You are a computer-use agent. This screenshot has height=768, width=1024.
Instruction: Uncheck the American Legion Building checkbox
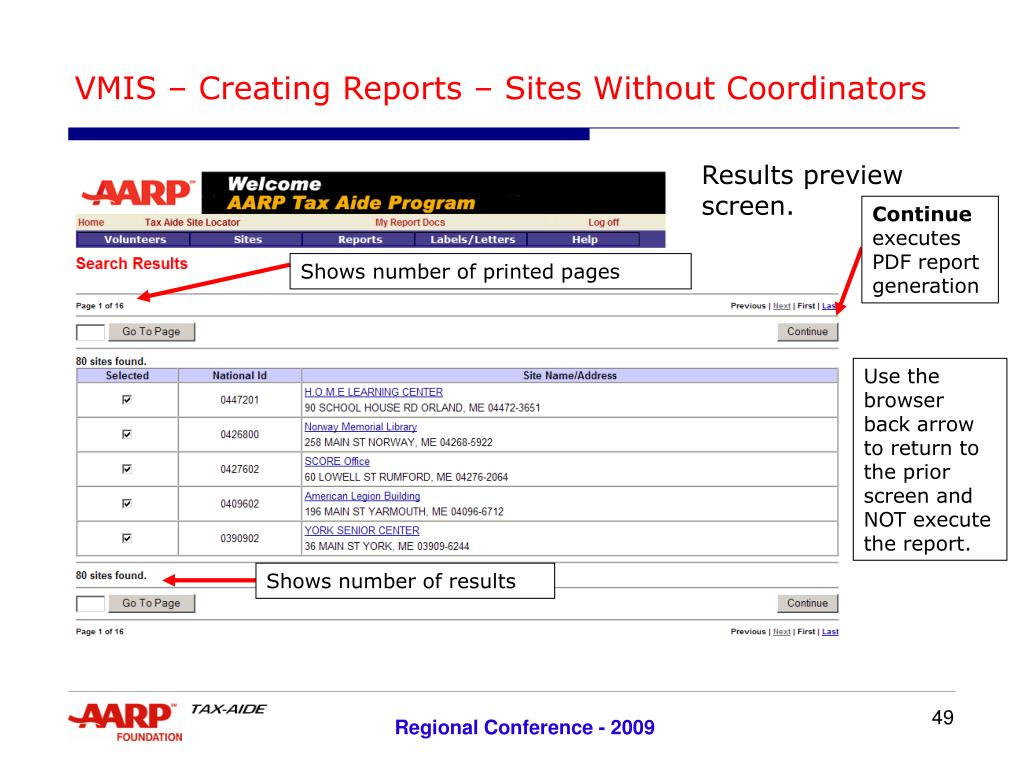[127, 504]
